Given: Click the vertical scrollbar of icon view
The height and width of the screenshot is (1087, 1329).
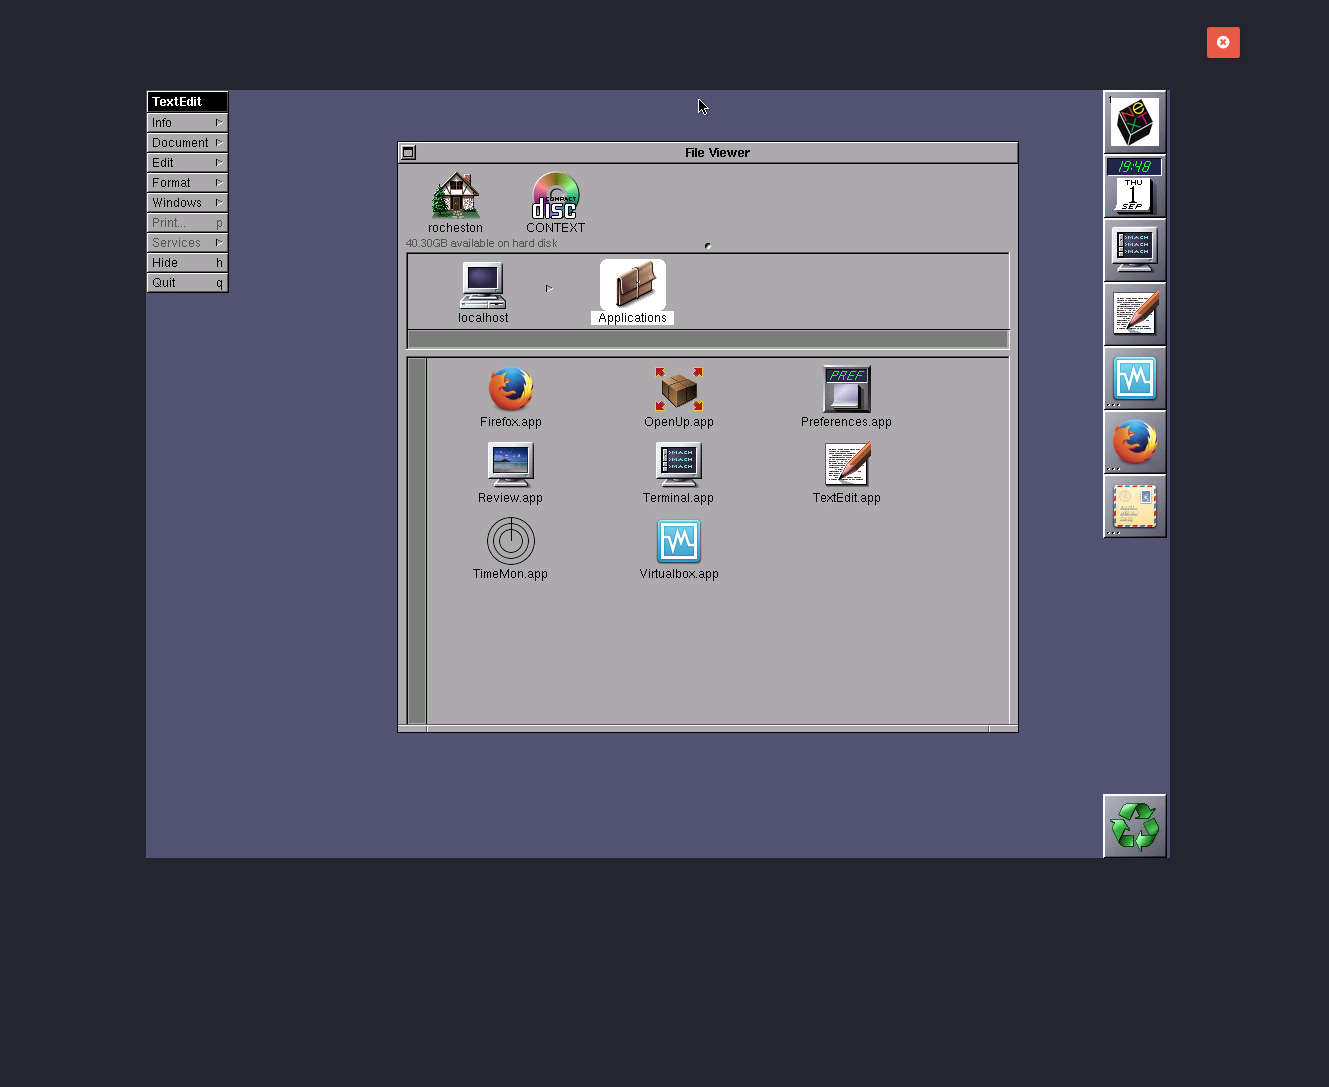Looking at the screenshot, I should (417, 540).
